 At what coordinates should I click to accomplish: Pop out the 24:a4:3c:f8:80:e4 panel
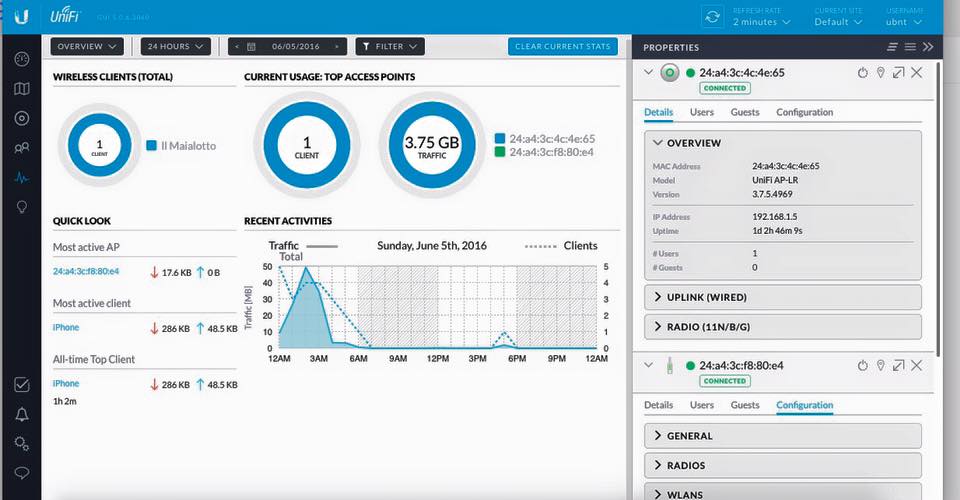coord(898,365)
